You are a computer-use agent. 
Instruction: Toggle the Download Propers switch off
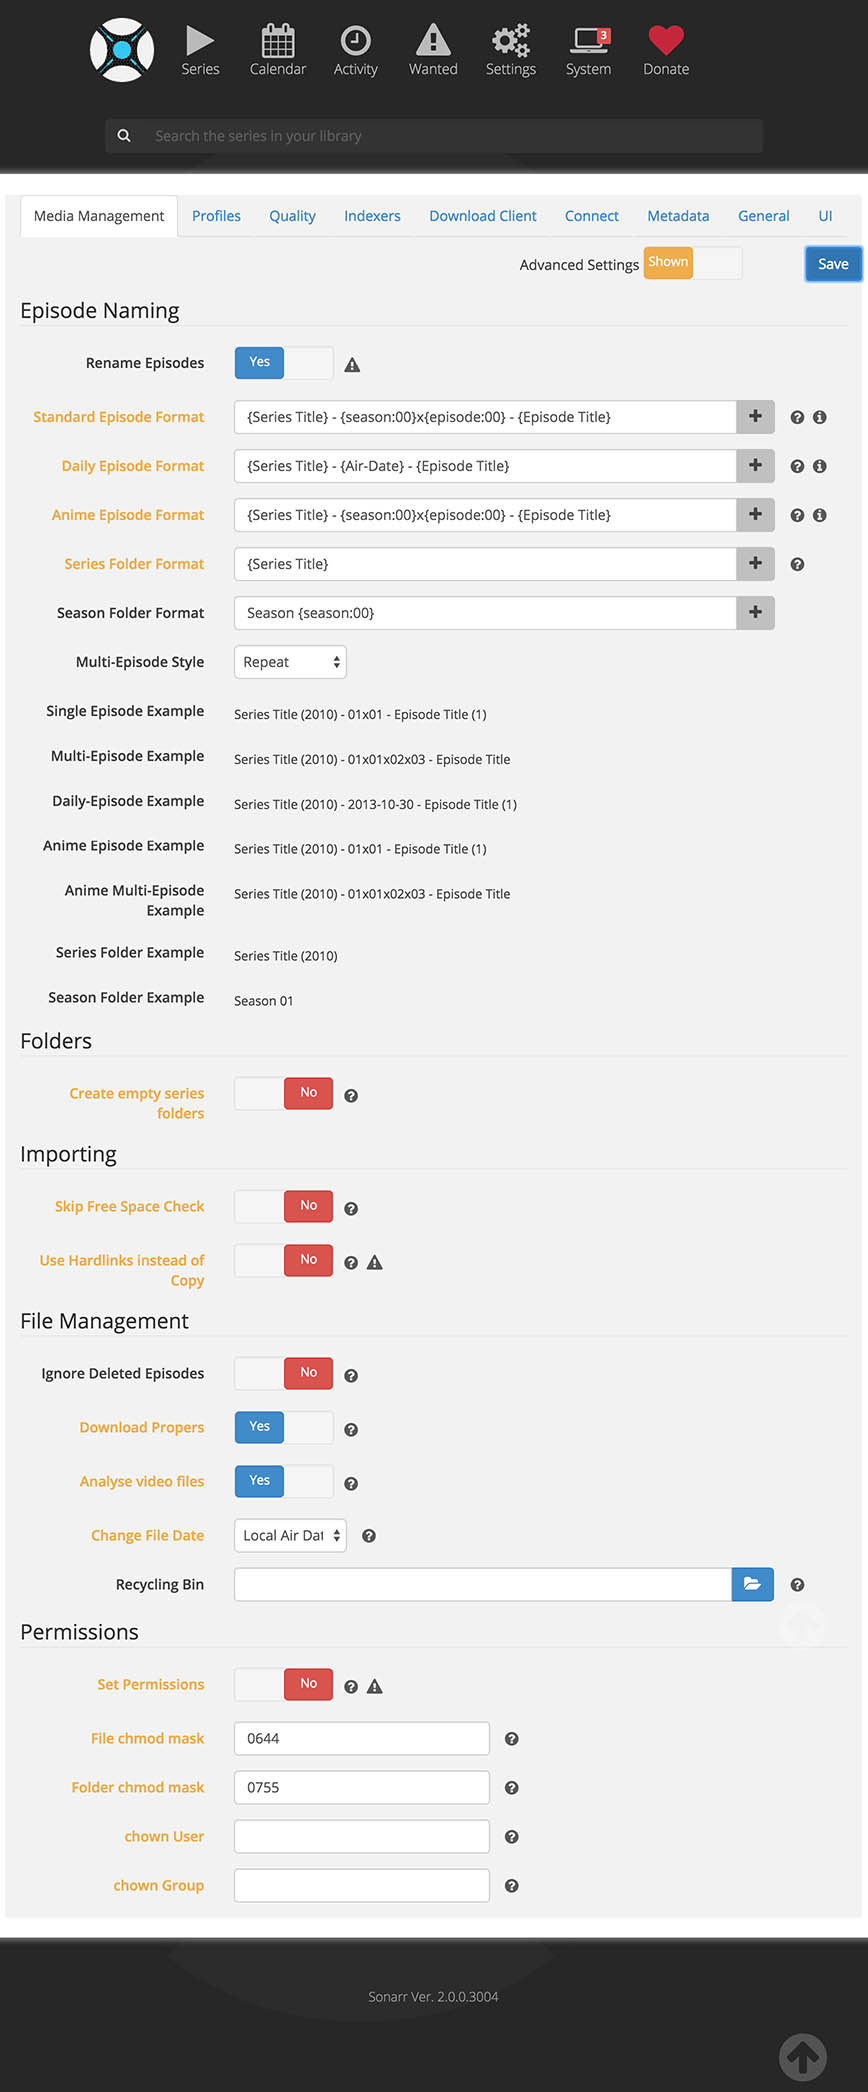[284, 1427]
